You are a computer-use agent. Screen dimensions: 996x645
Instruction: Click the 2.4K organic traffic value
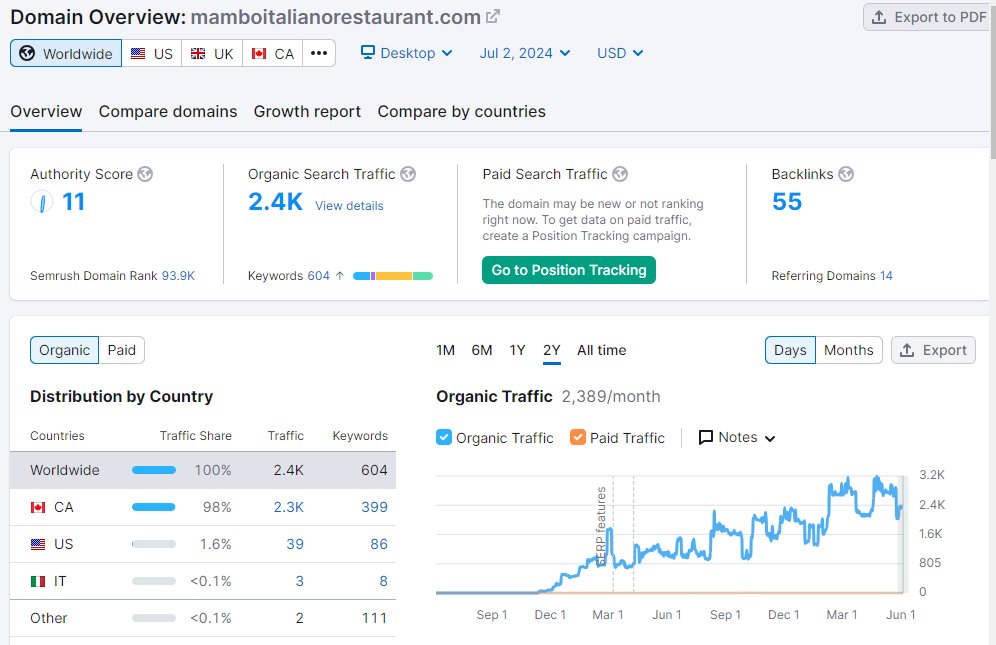pyautogui.click(x=275, y=202)
